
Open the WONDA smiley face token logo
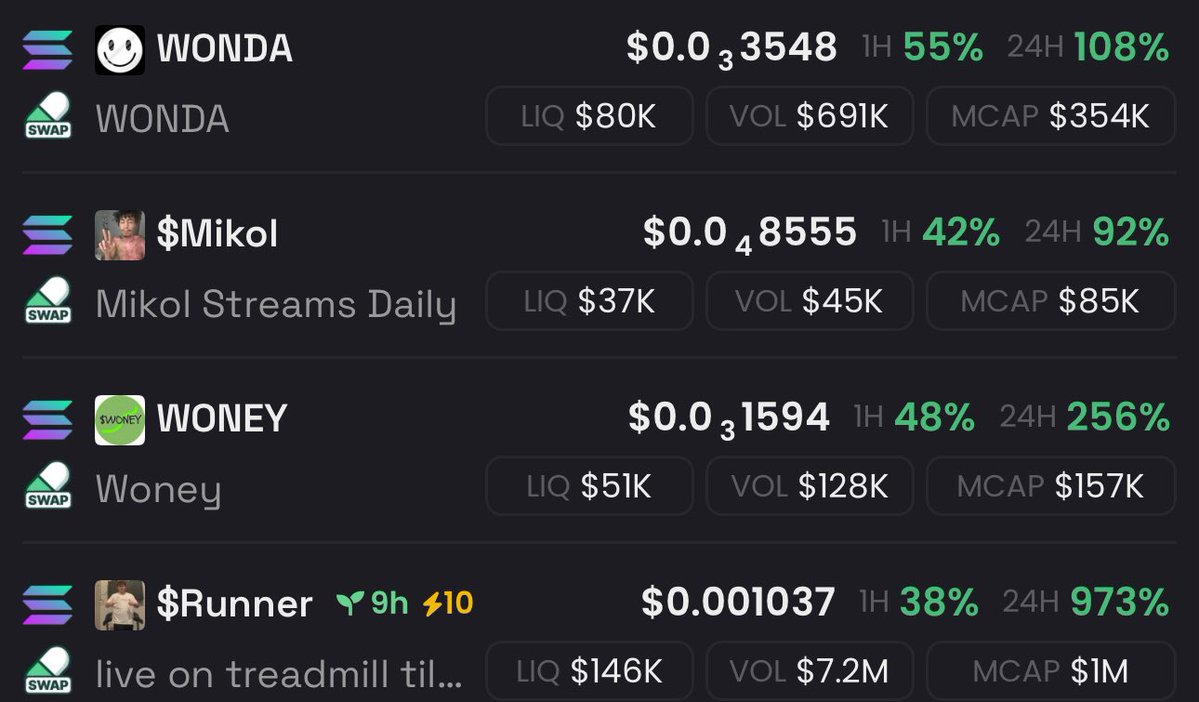tap(119, 50)
